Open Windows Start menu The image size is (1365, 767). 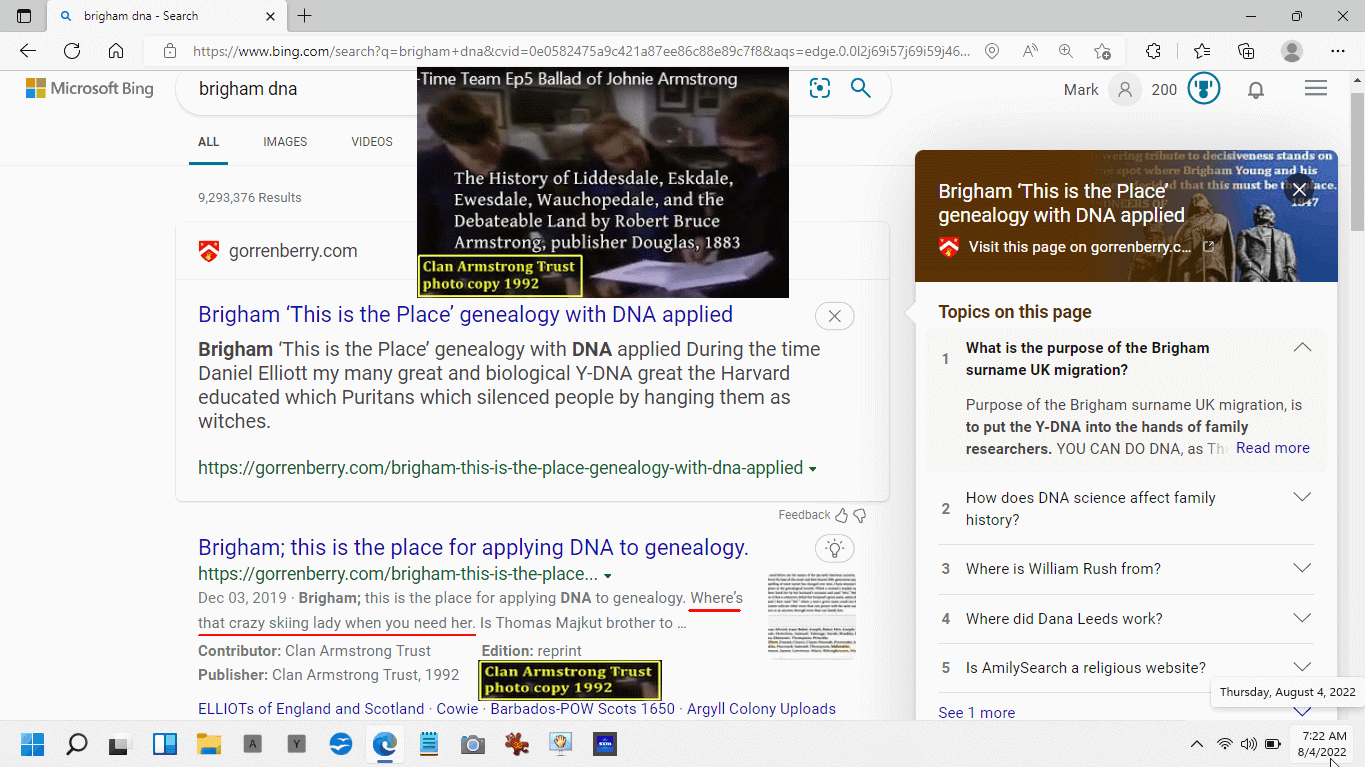(32, 744)
